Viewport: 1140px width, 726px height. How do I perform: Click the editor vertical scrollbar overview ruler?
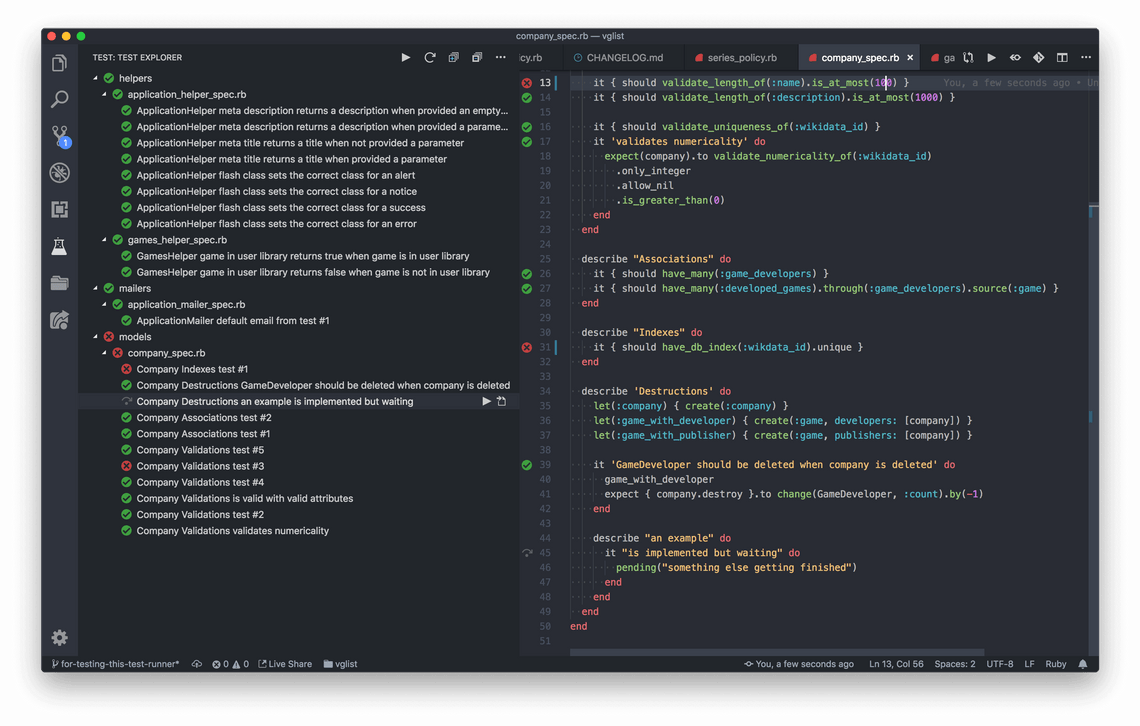1093,363
